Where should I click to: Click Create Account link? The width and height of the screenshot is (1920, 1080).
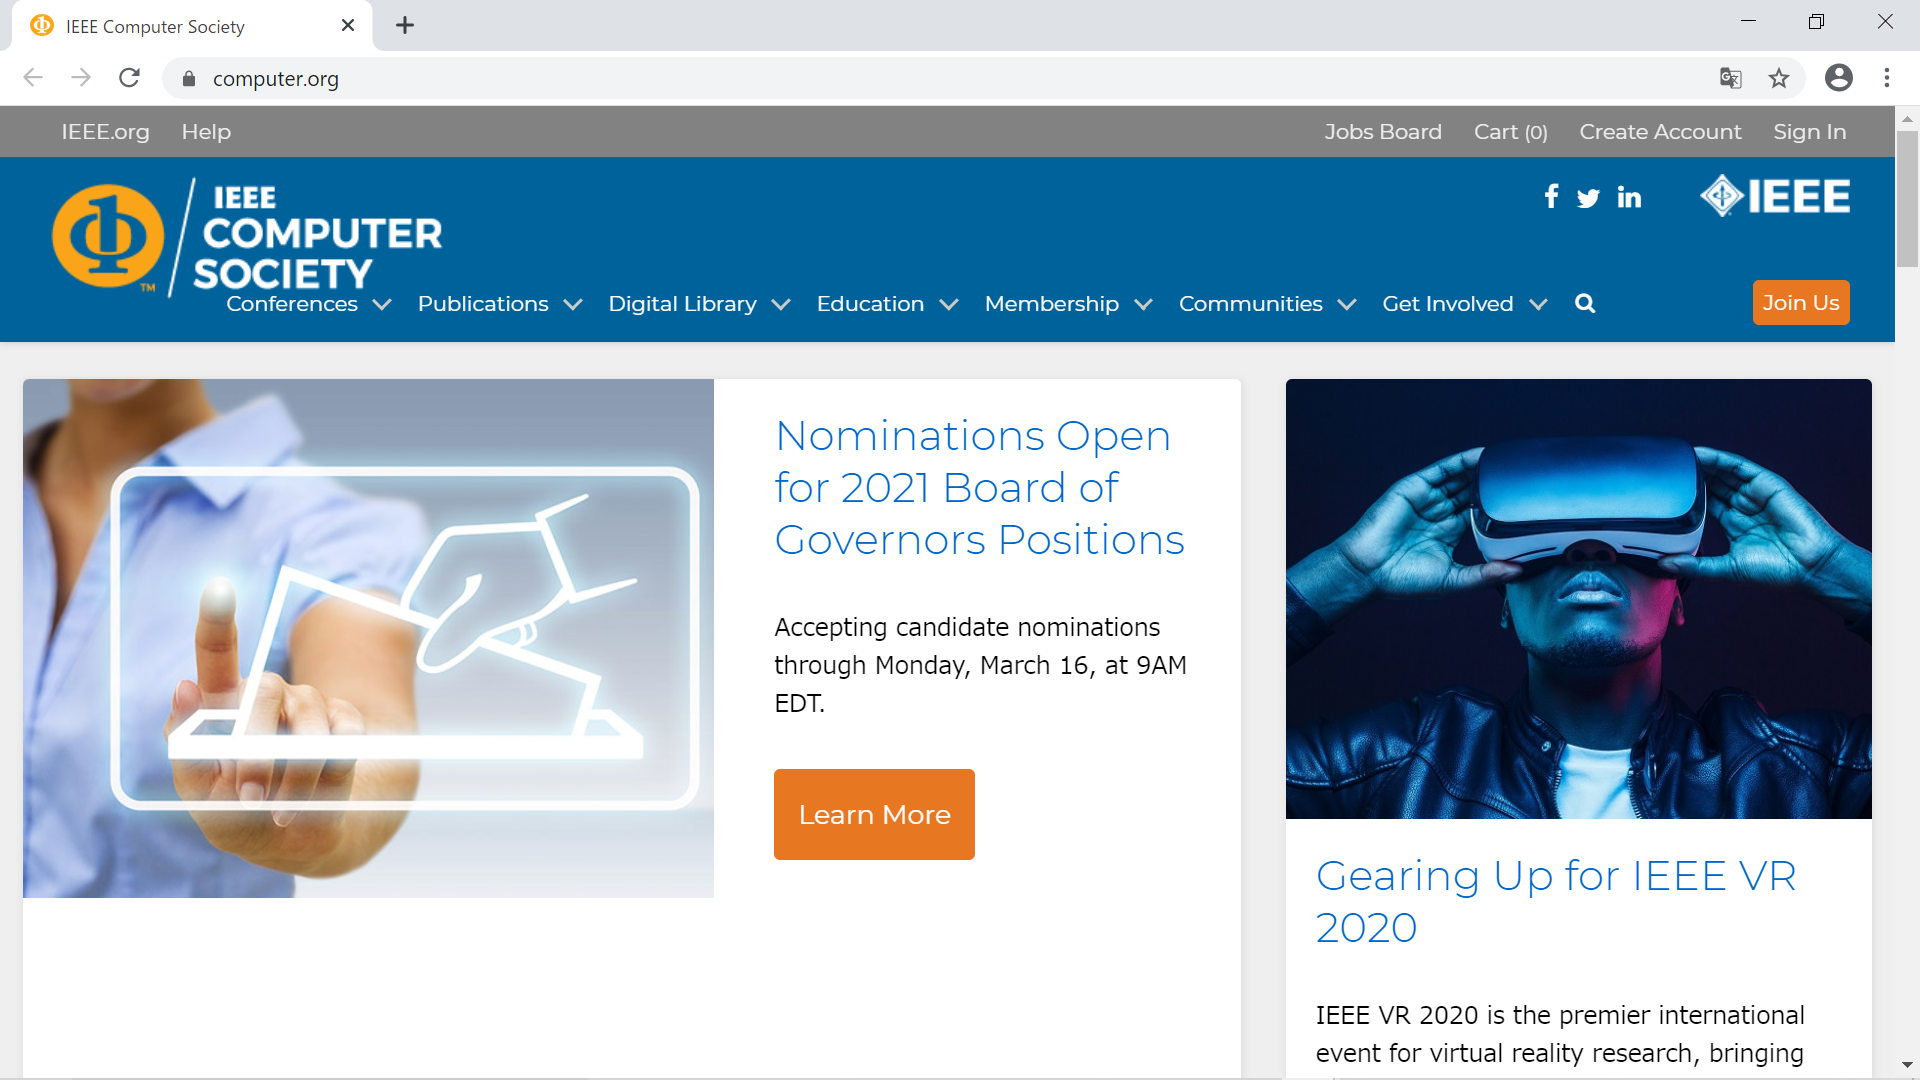[1660, 132]
